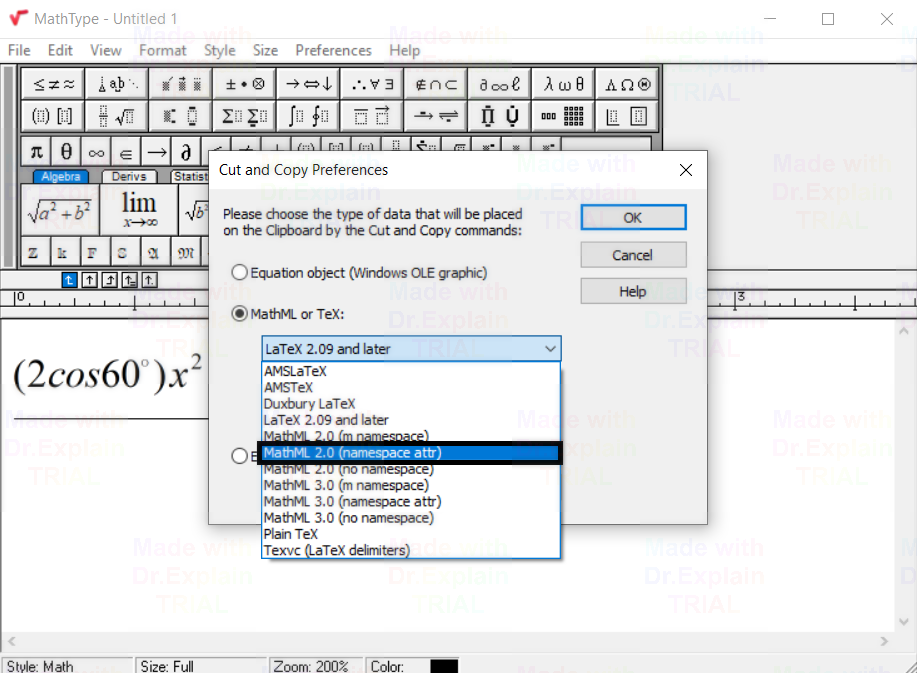Switch to the Algebra tab
This screenshot has height=673, width=917.
click(x=61, y=177)
